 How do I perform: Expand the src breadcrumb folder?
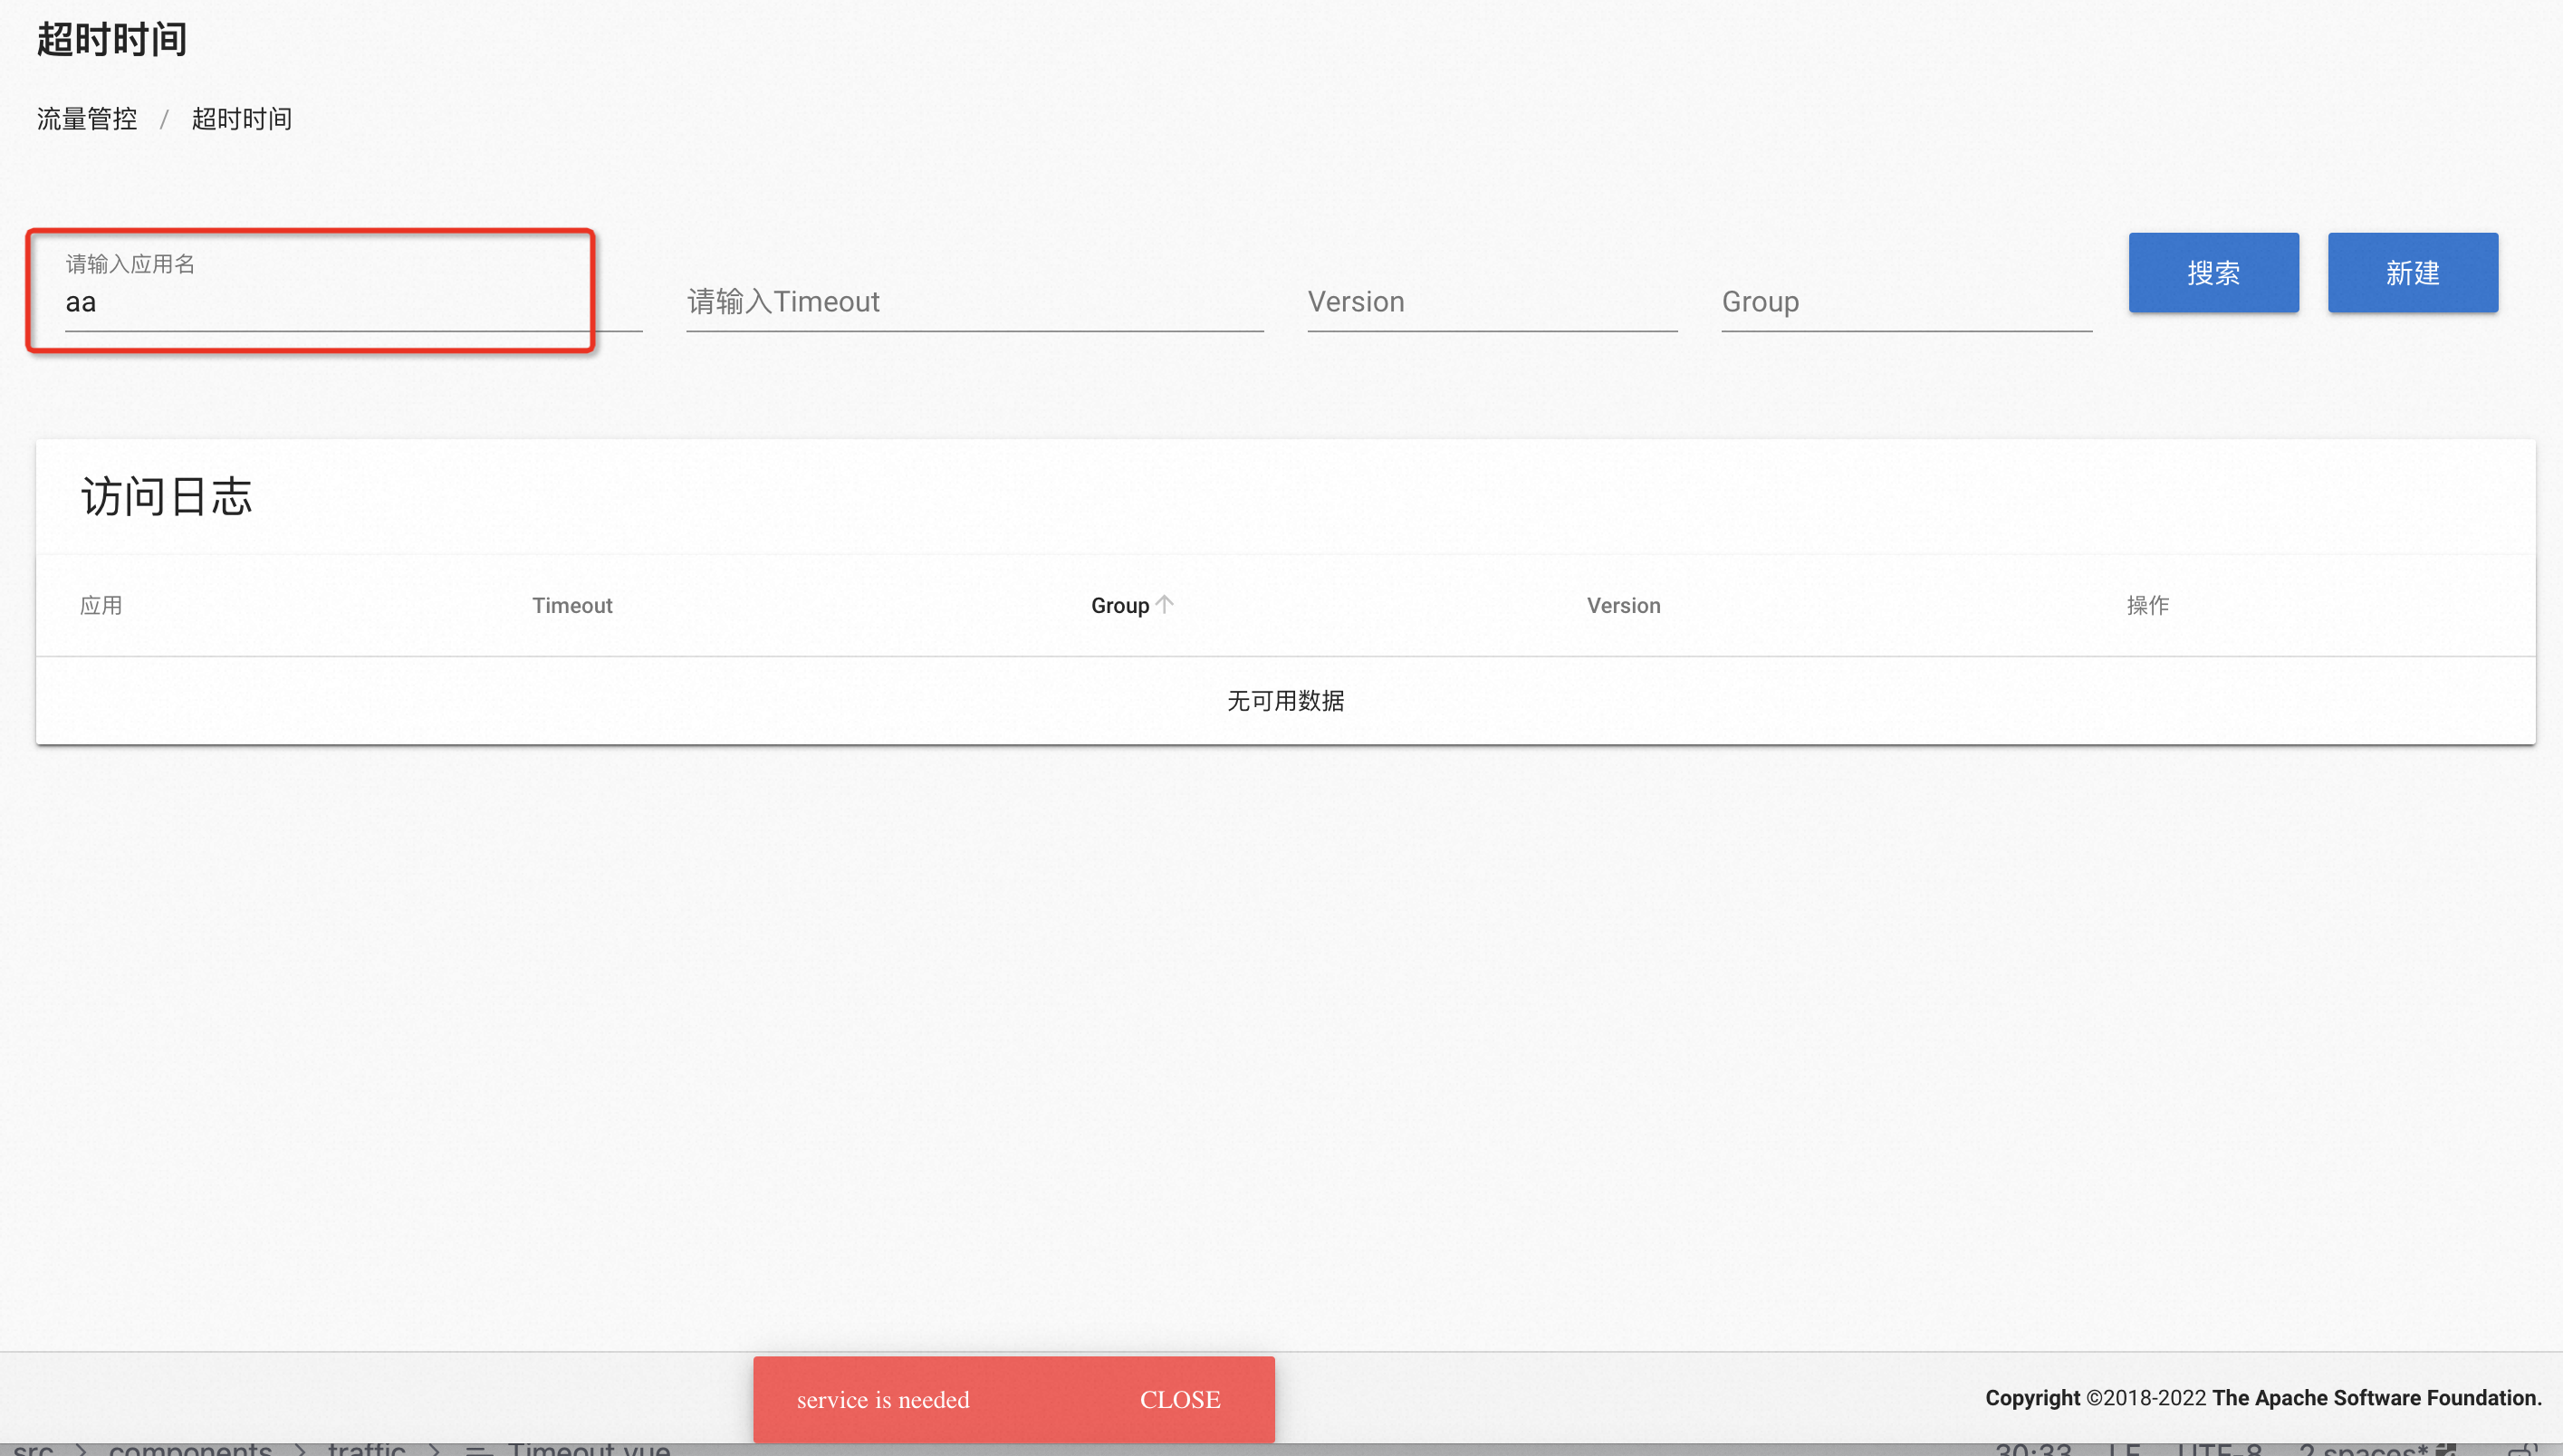tap(35, 1450)
